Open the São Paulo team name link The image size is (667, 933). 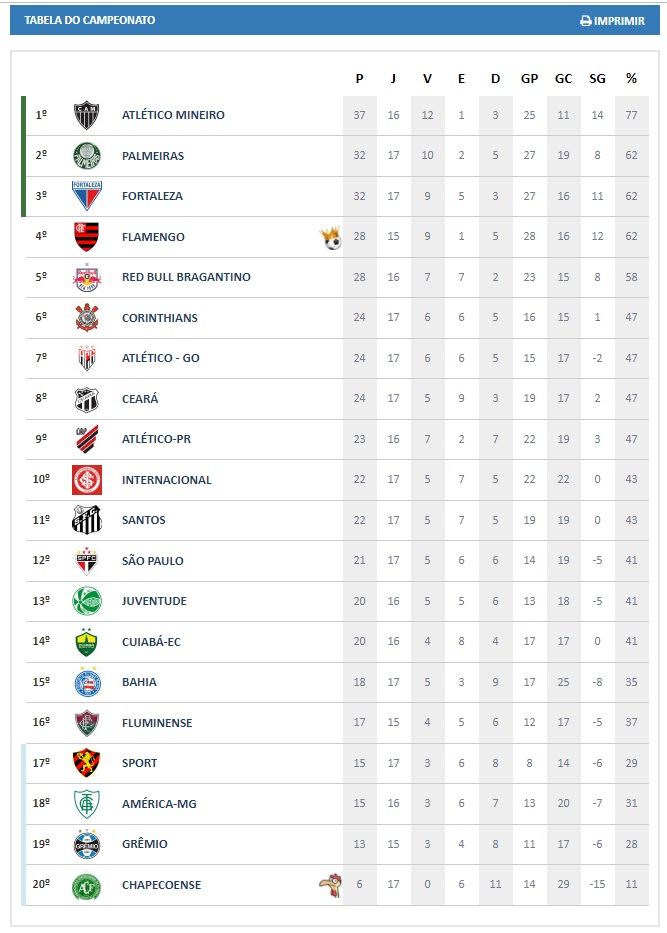point(152,561)
